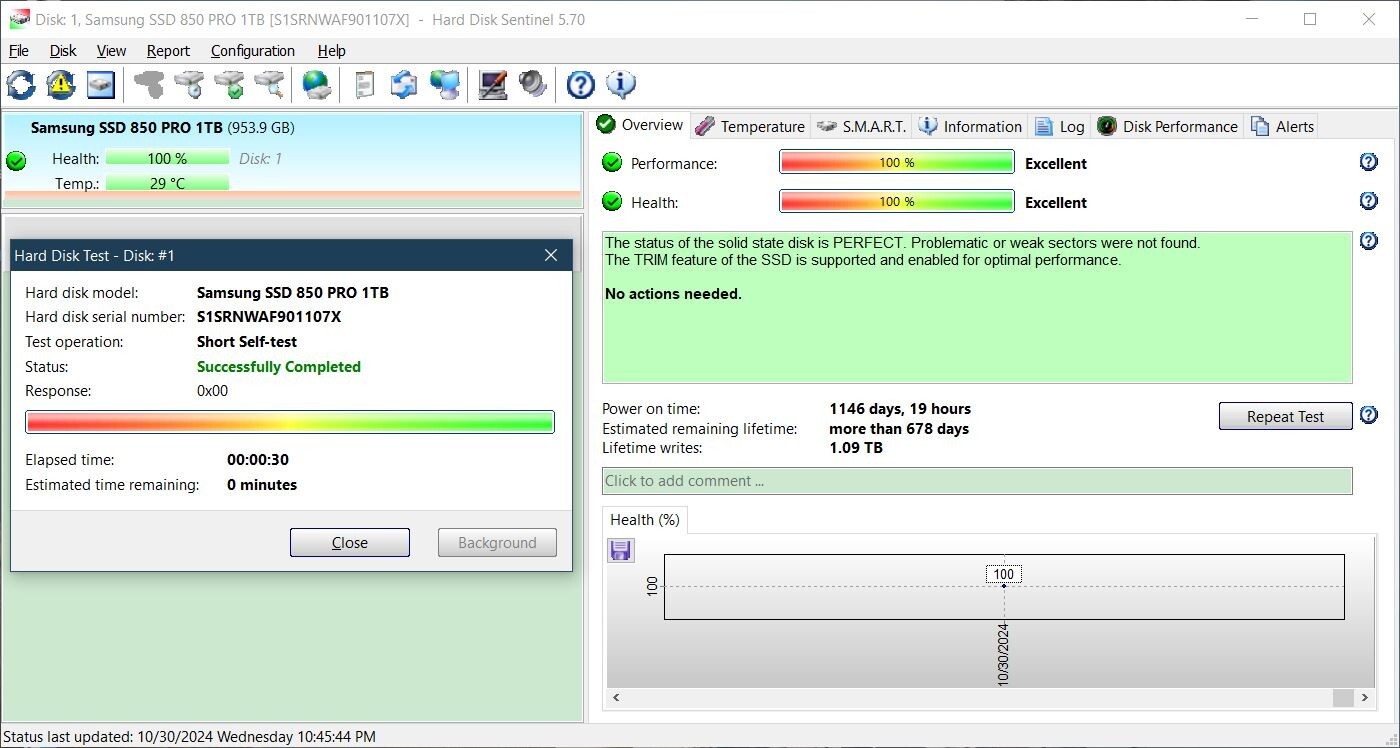Click '1146 days, 19 hours' power on time
The width and height of the screenshot is (1400, 748).
coord(900,409)
